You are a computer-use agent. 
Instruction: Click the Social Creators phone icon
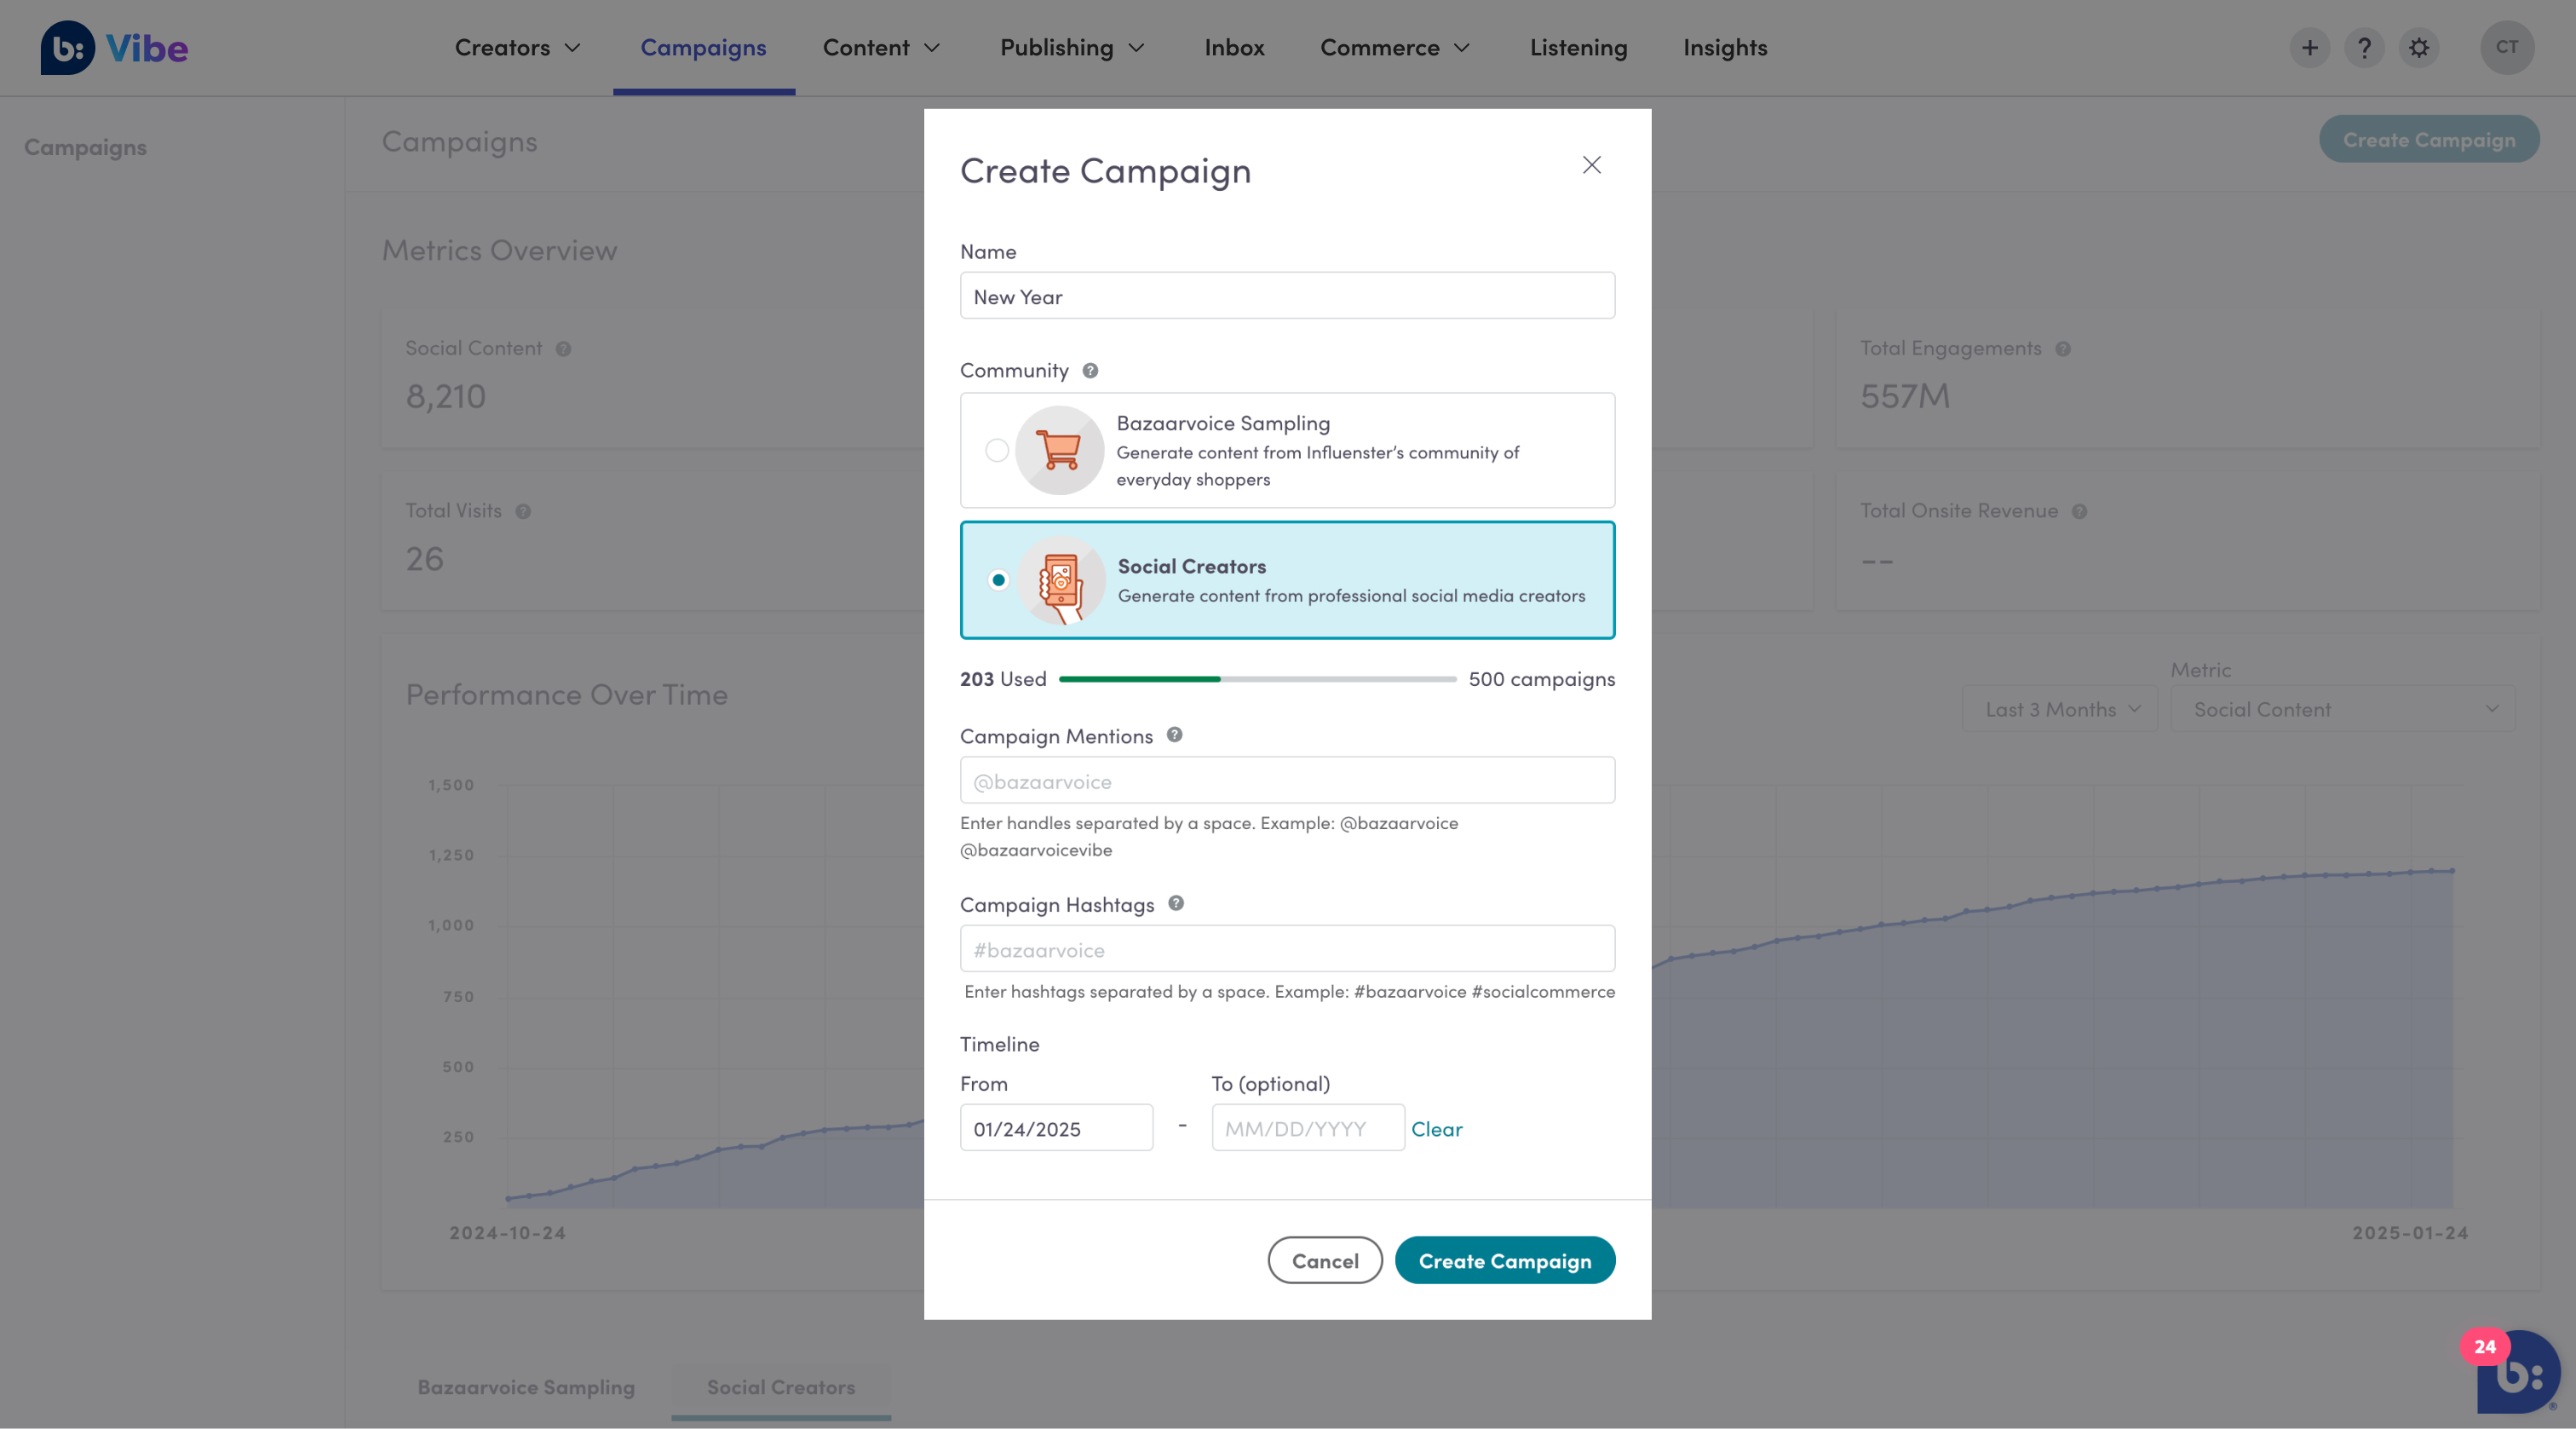[x=1060, y=580]
